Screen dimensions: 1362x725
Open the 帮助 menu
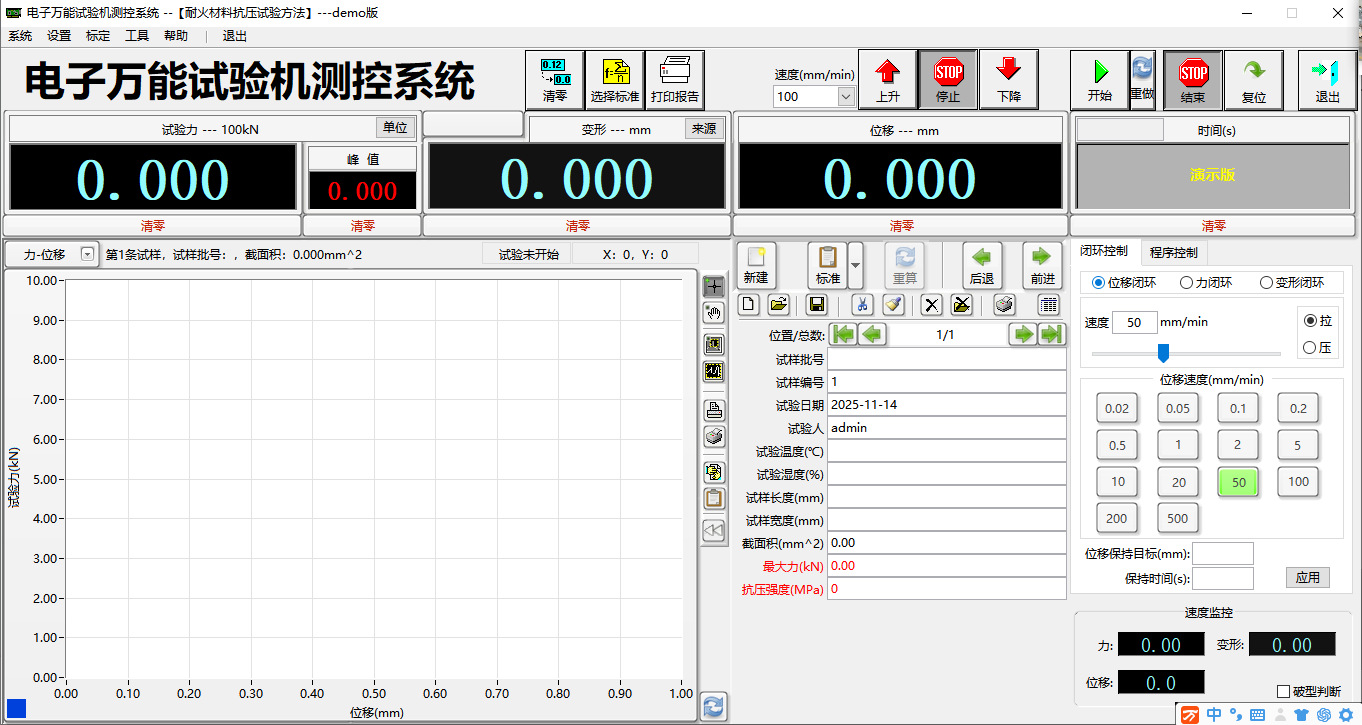[176, 35]
